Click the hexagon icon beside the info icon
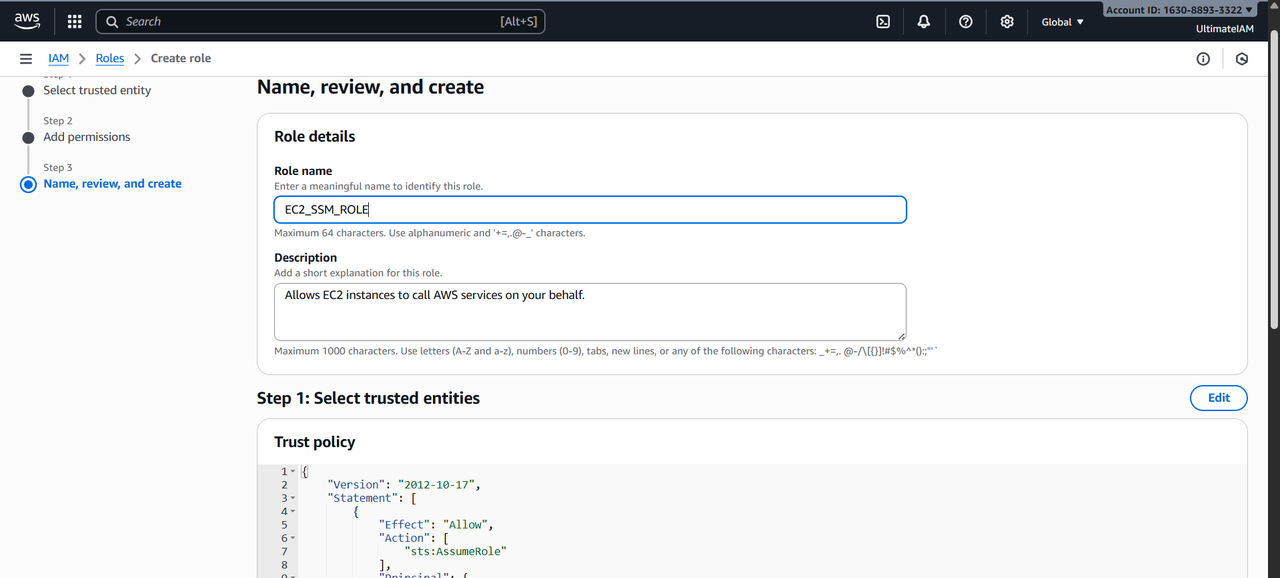This screenshot has height=578, width=1280. (x=1242, y=59)
